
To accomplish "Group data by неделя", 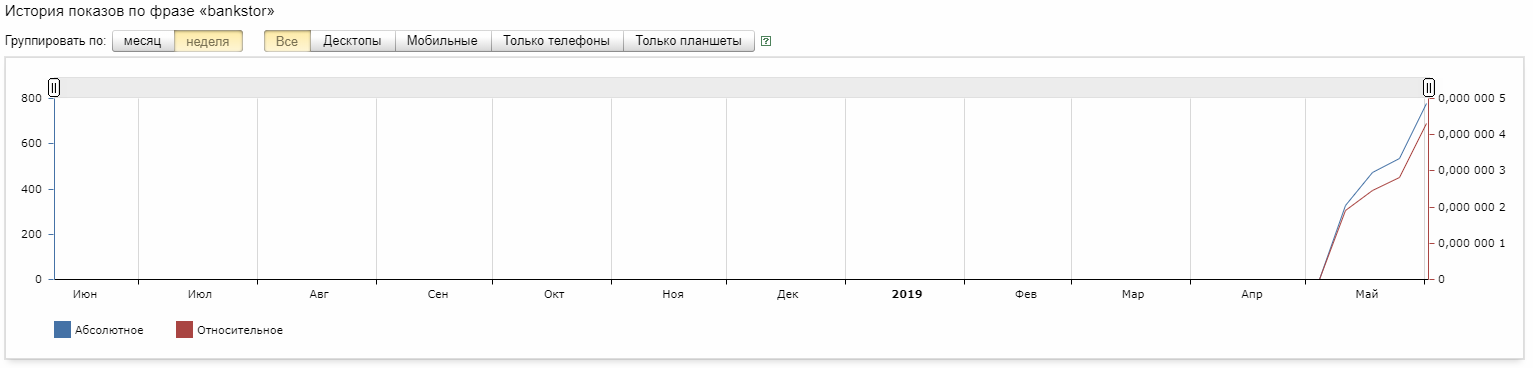I will 208,41.
